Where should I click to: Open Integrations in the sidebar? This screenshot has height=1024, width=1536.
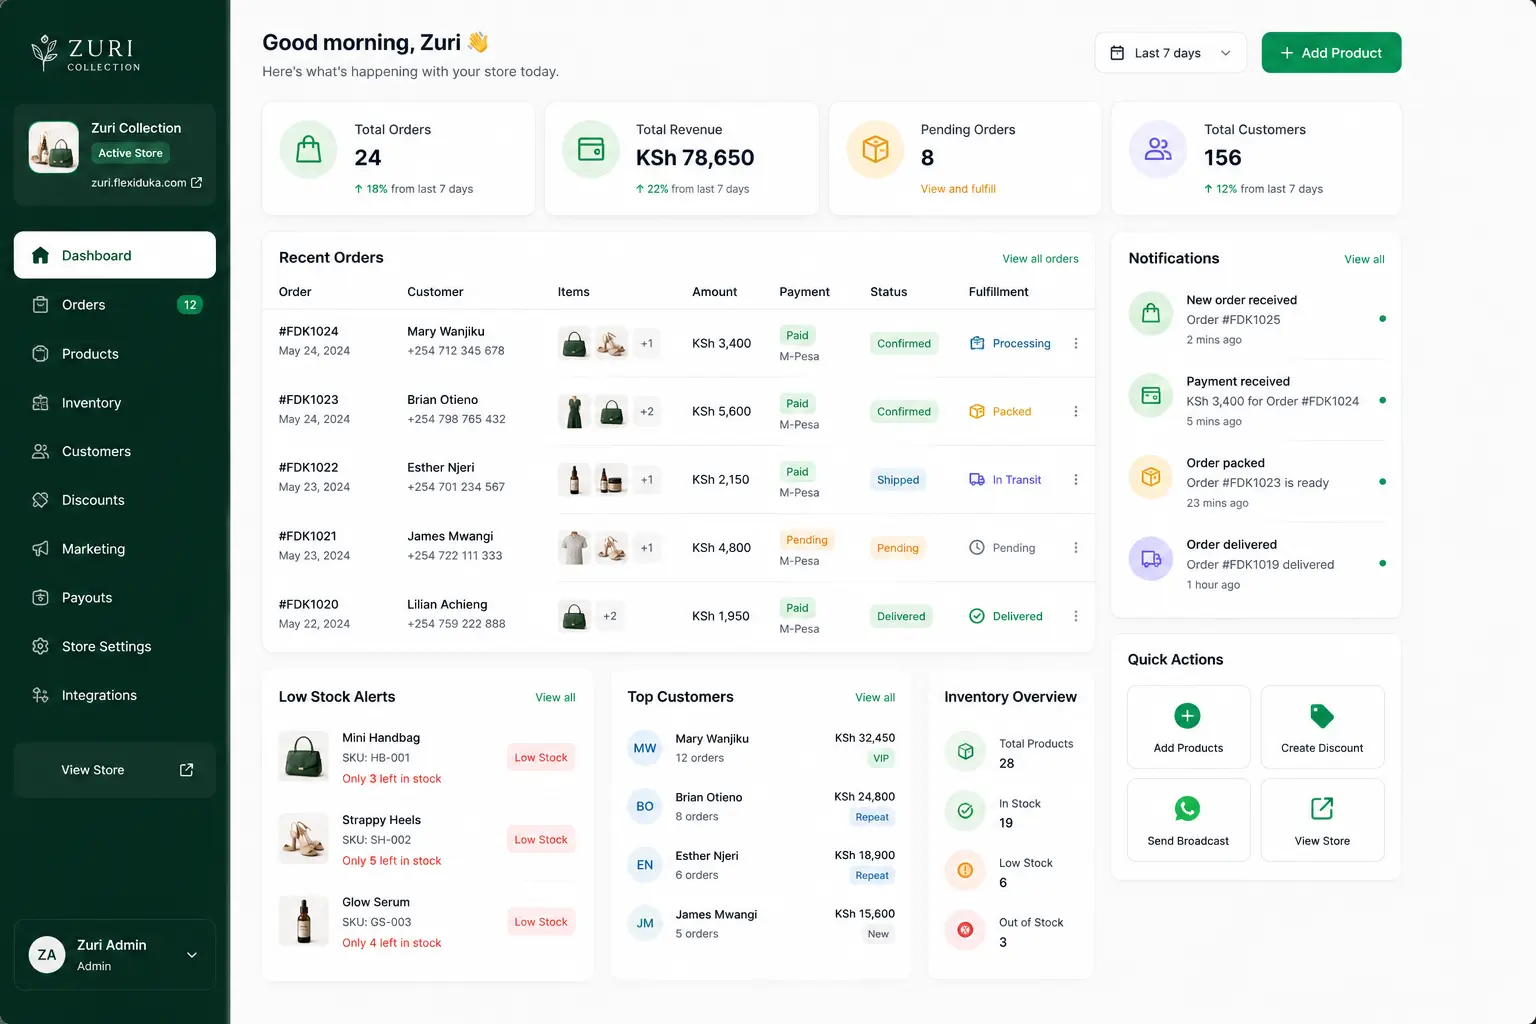coord(115,695)
